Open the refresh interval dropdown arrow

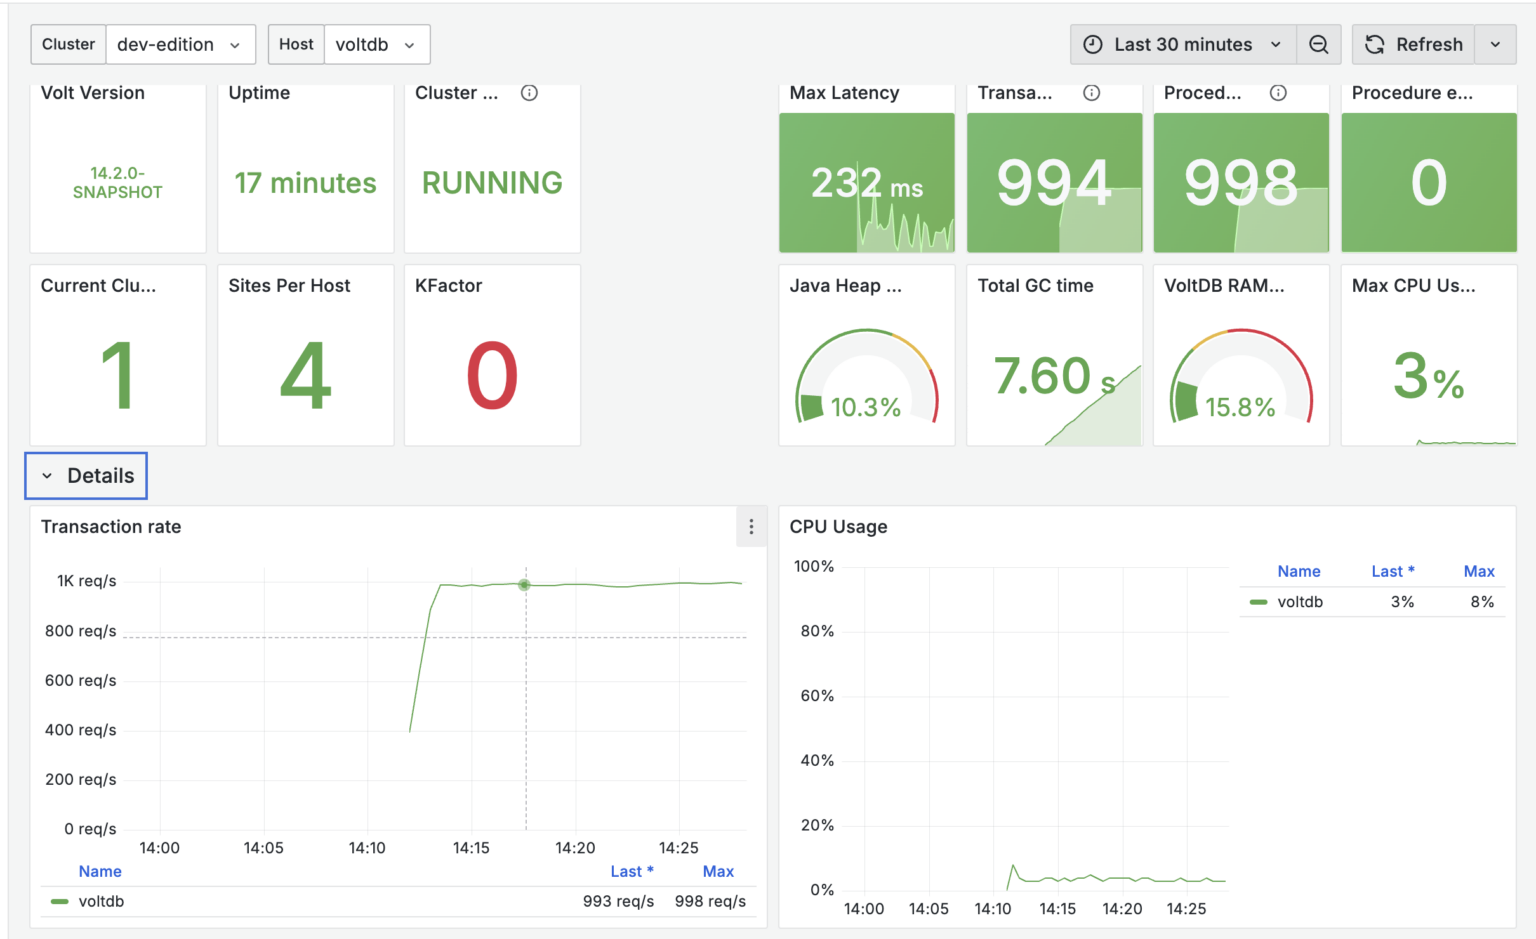1495,44
